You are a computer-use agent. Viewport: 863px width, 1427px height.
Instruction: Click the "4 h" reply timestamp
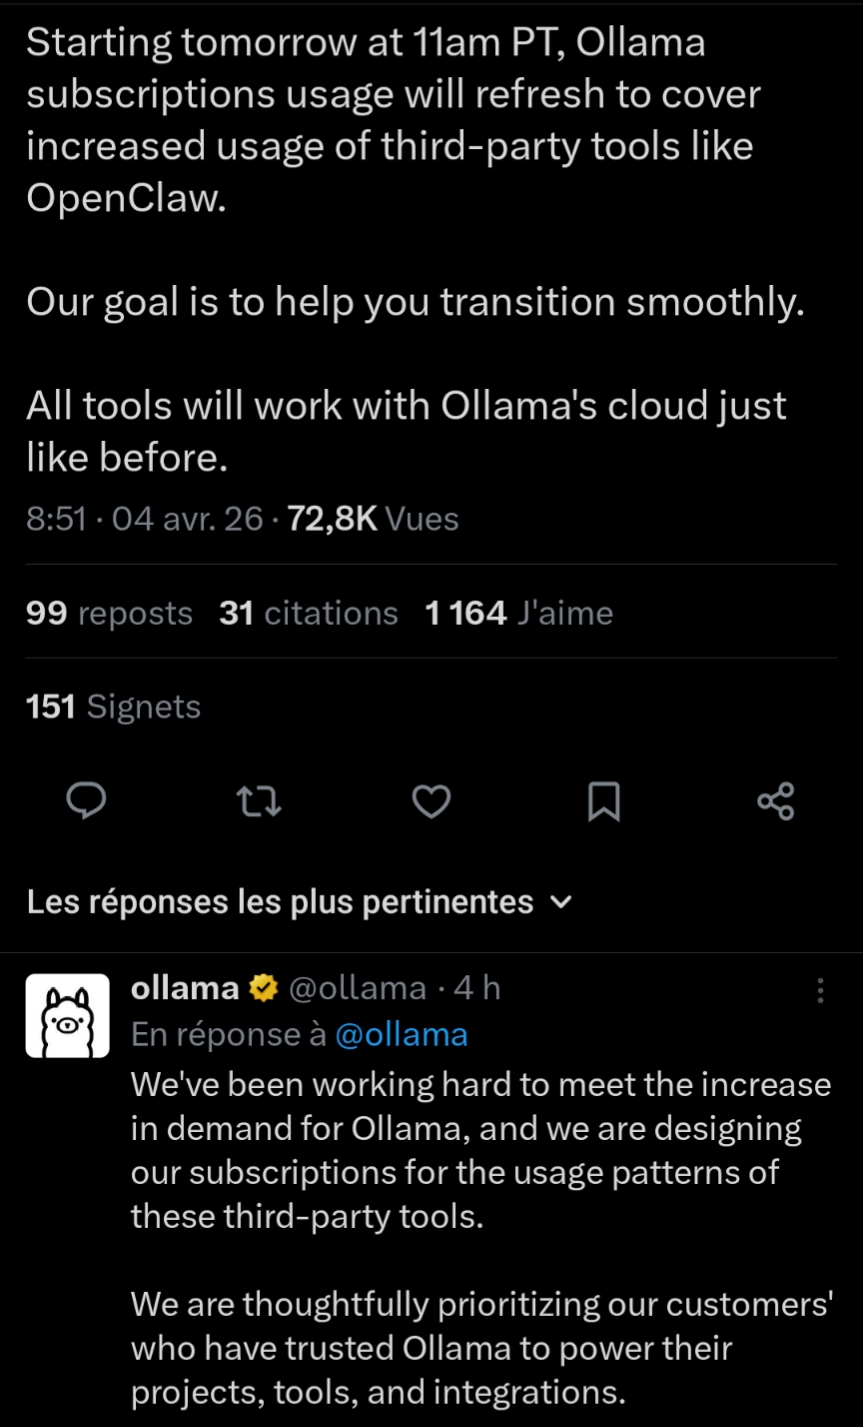pos(477,988)
